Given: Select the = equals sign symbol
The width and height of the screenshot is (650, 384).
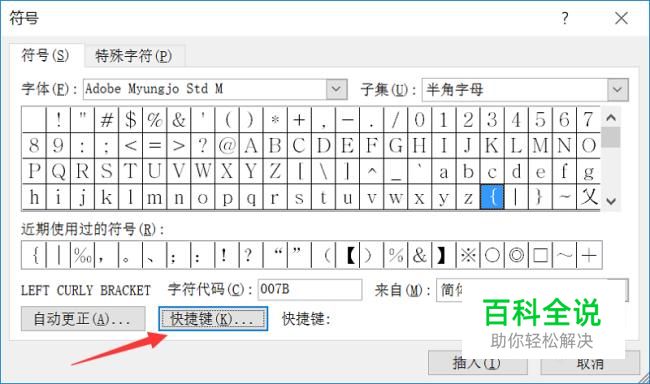Looking at the screenshot, I should click(154, 146).
